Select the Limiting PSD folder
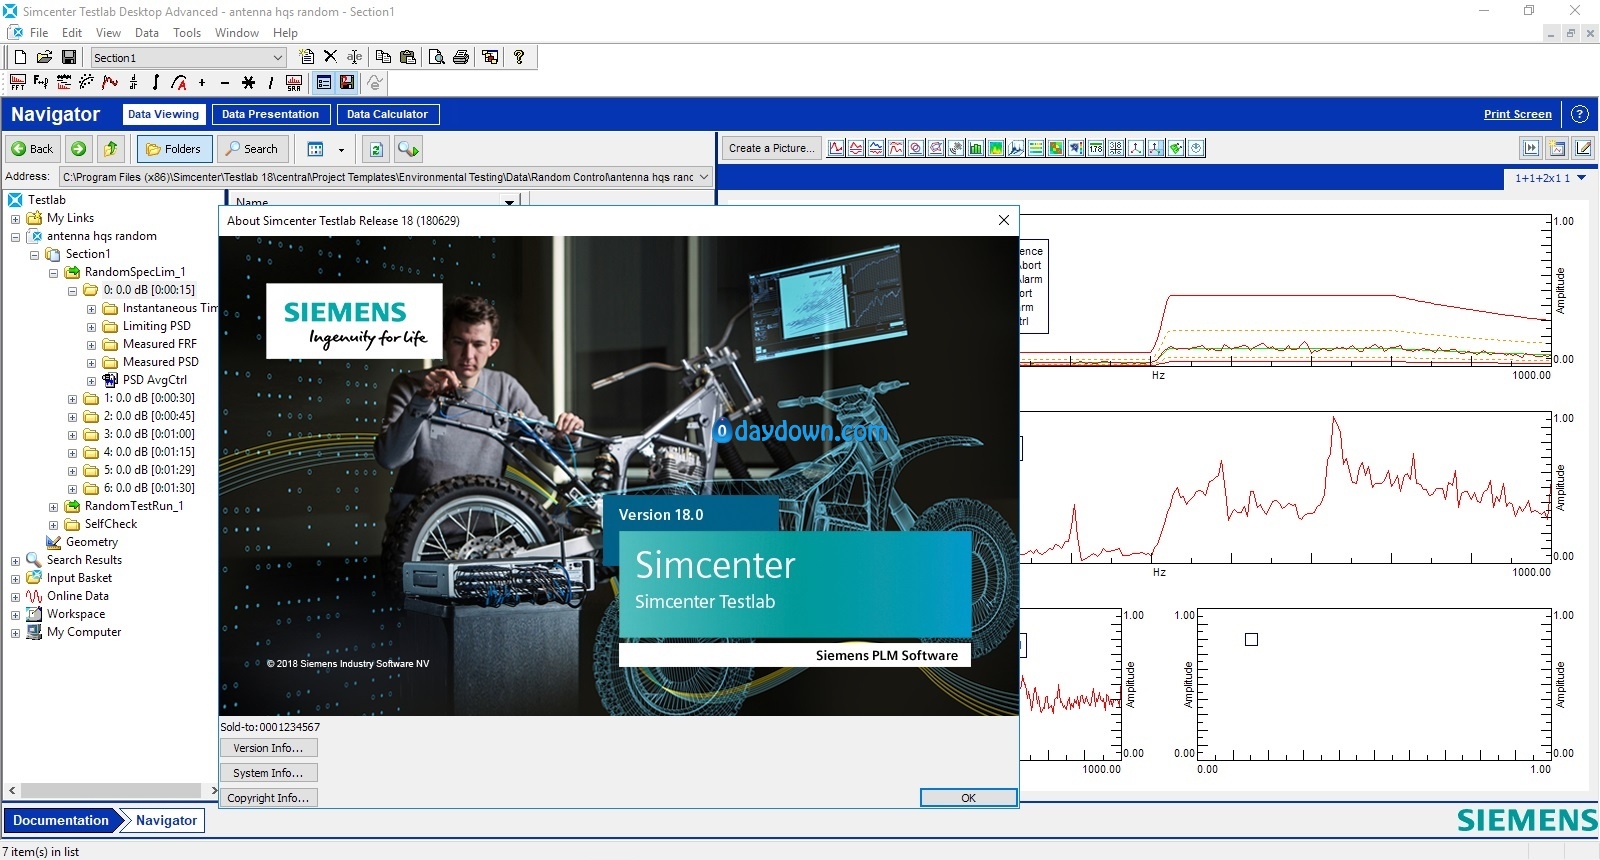This screenshot has height=860, width=1600. pyautogui.click(x=156, y=326)
